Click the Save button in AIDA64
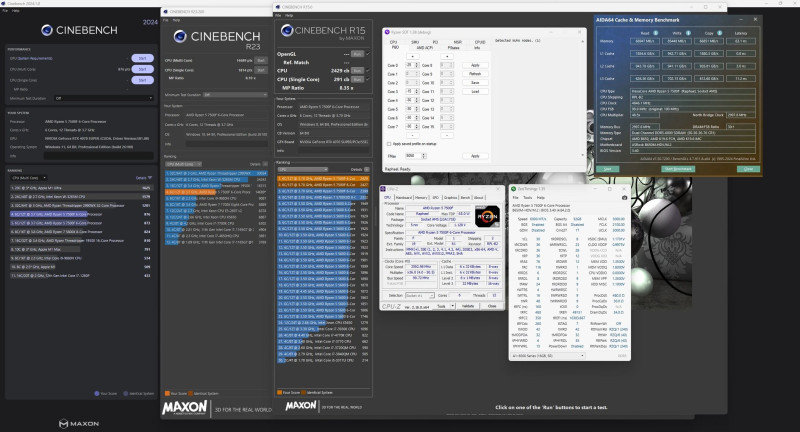 click(x=607, y=169)
